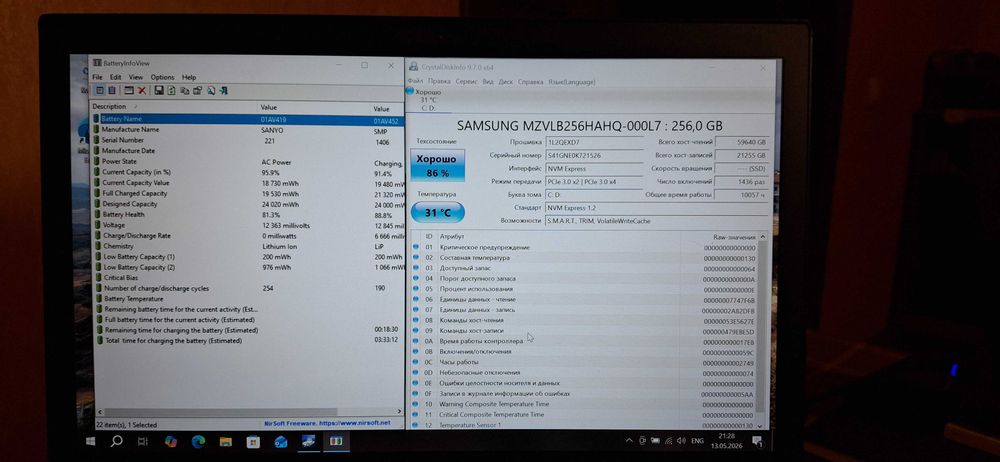
Task: Click the blue status dot for attribute 05
Action: click(416, 289)
